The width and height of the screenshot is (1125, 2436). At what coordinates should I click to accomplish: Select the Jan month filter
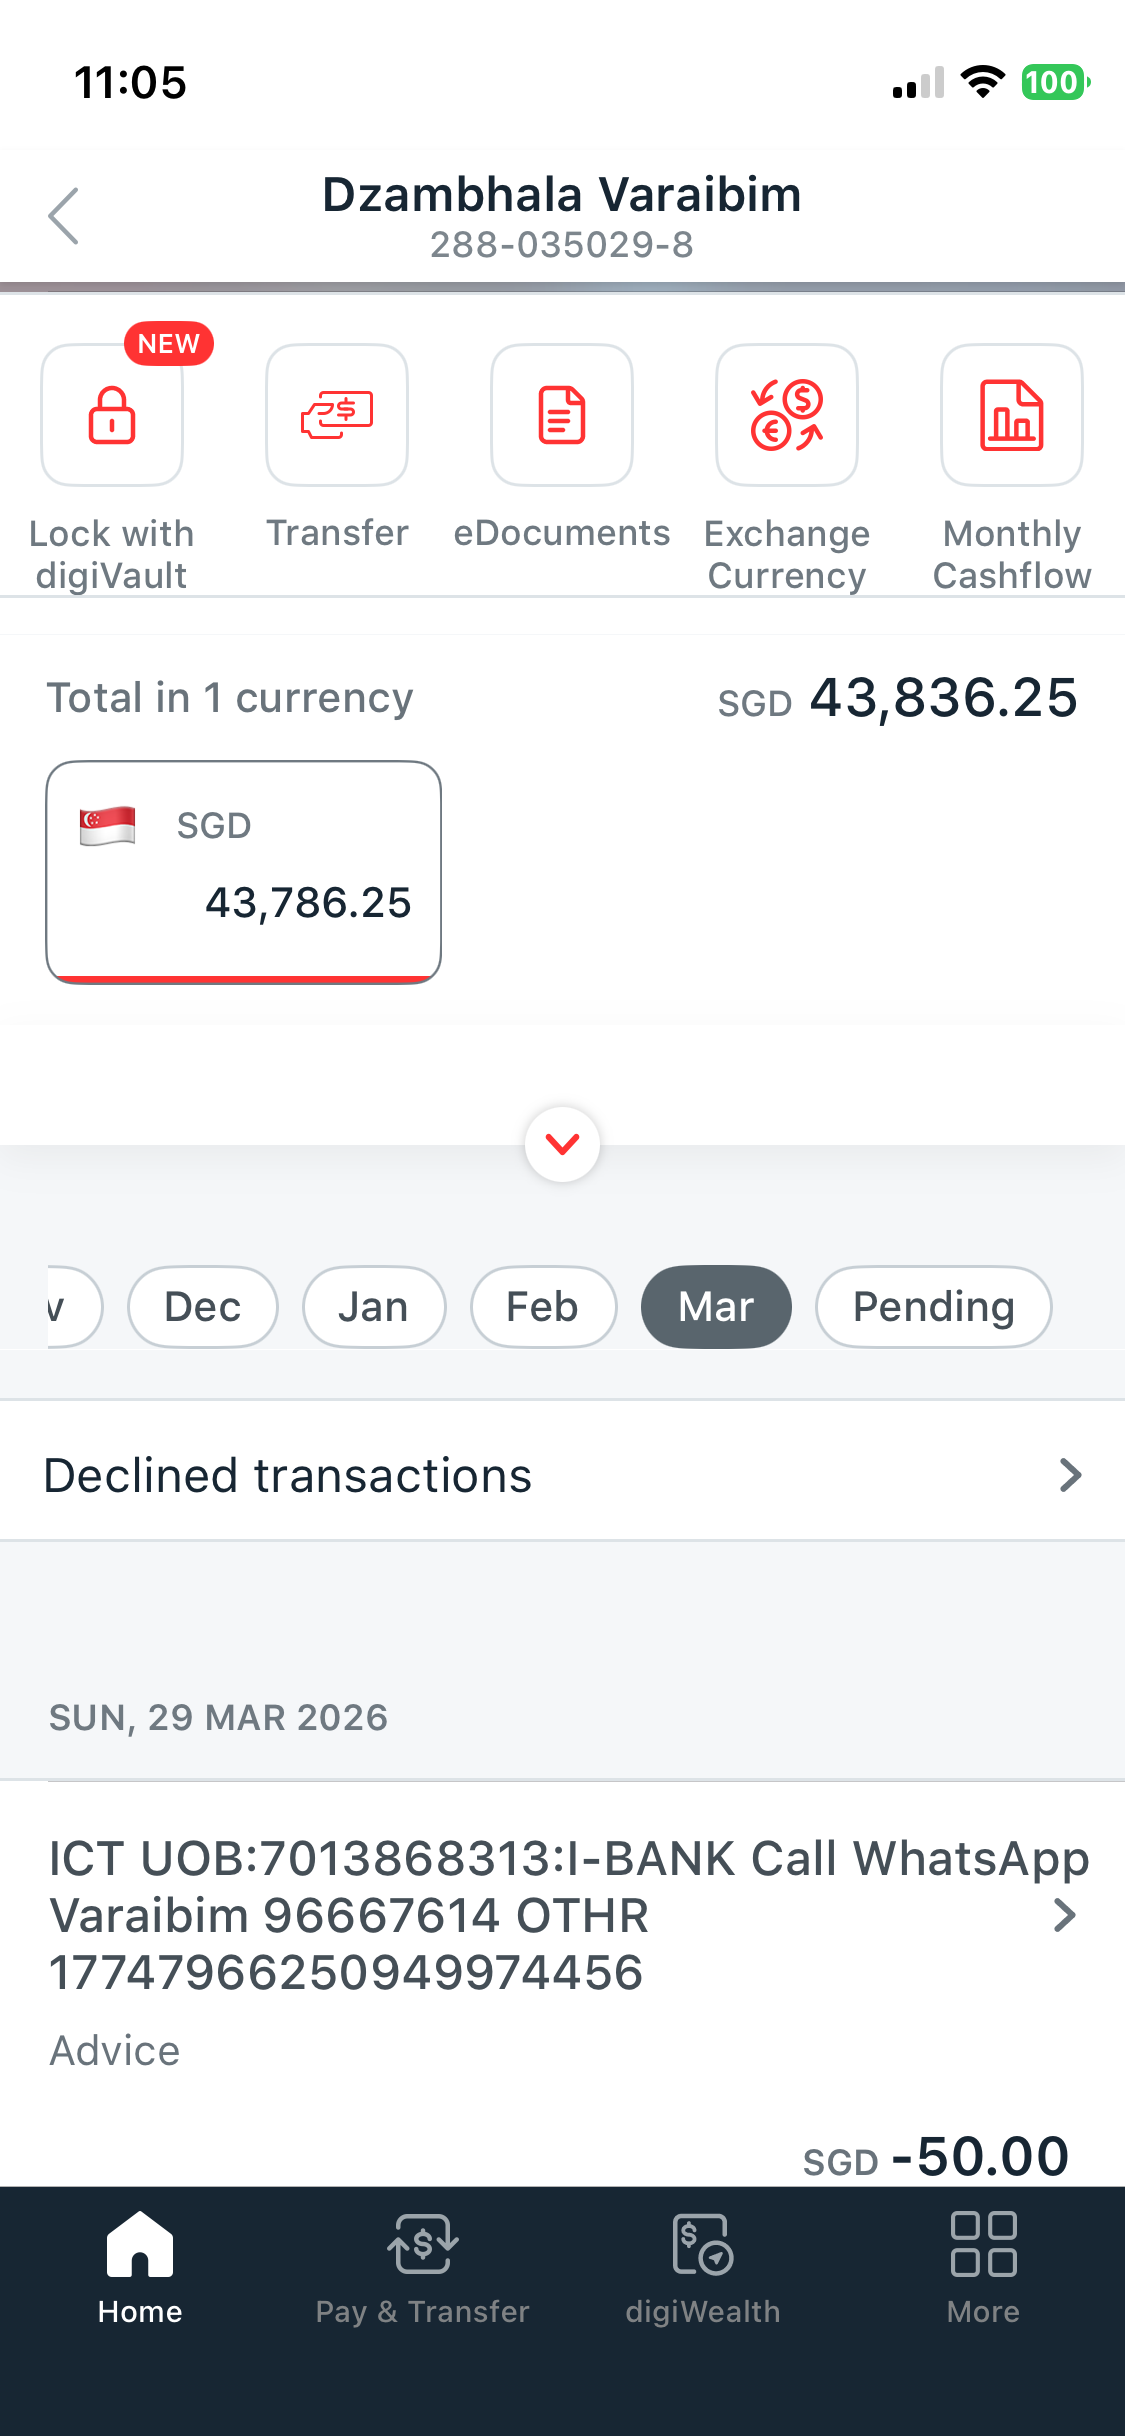coord(374,1307)
